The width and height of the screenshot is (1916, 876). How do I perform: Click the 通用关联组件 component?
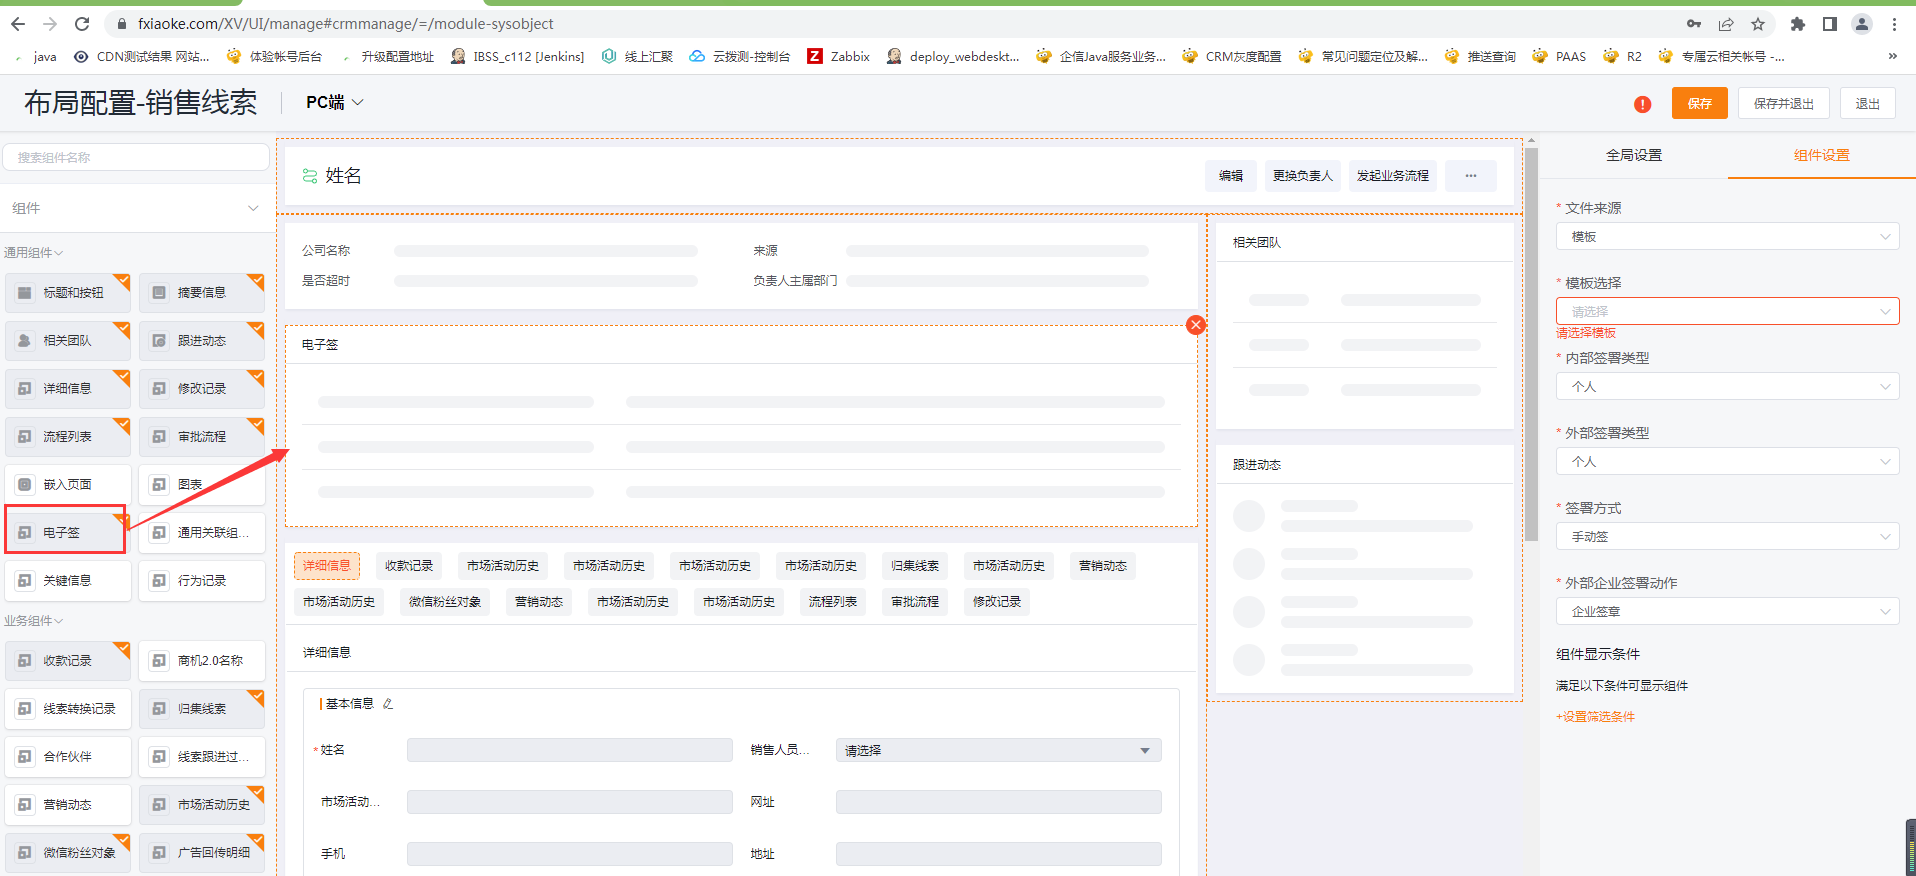click(x=202, y=533)
